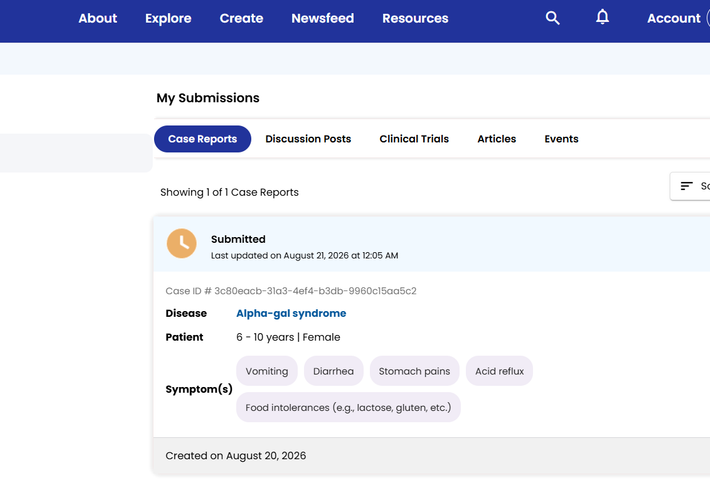Click the Case ID number text

[291, 291]
